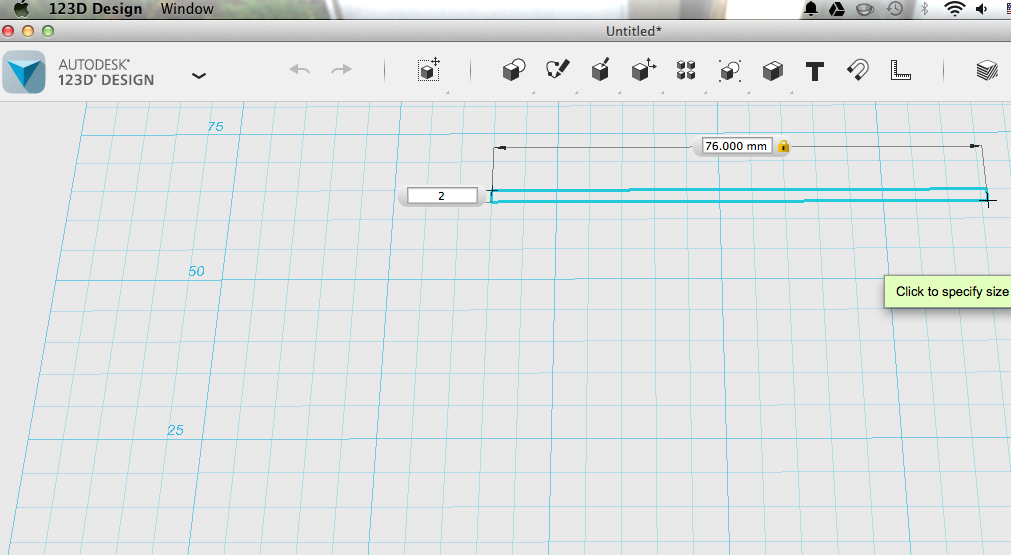The height and width of the screenshot is (555, 1011).
Task: Open the Construct tool menu
Action: pyautogui.click(x=600, y=70)
